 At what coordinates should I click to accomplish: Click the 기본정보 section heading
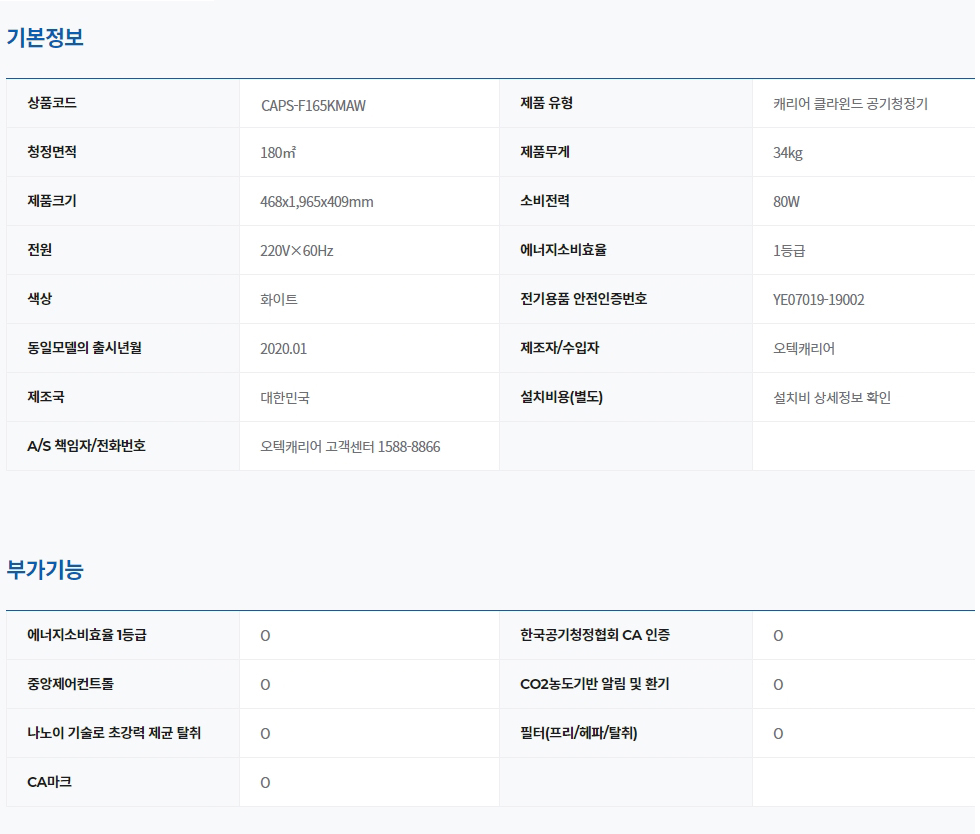pyautogui.click(x=45, y=38)
